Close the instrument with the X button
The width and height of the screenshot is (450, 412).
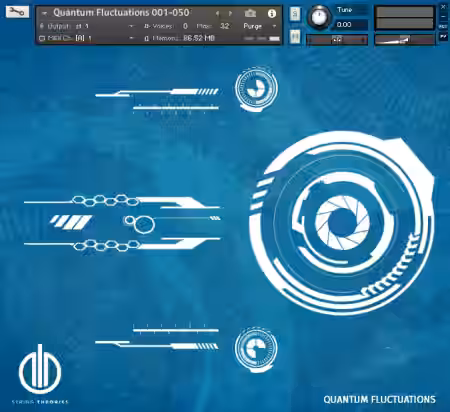(443, 7)
